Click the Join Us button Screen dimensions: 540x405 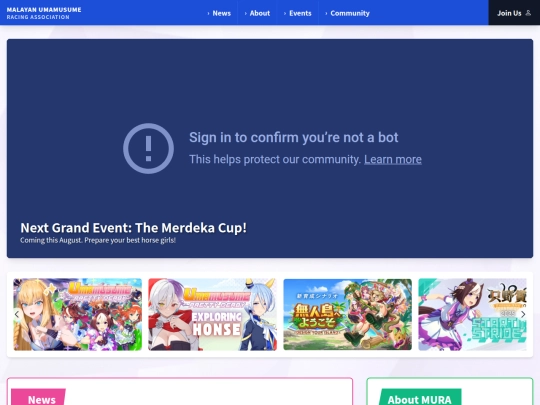coord(514,13)
